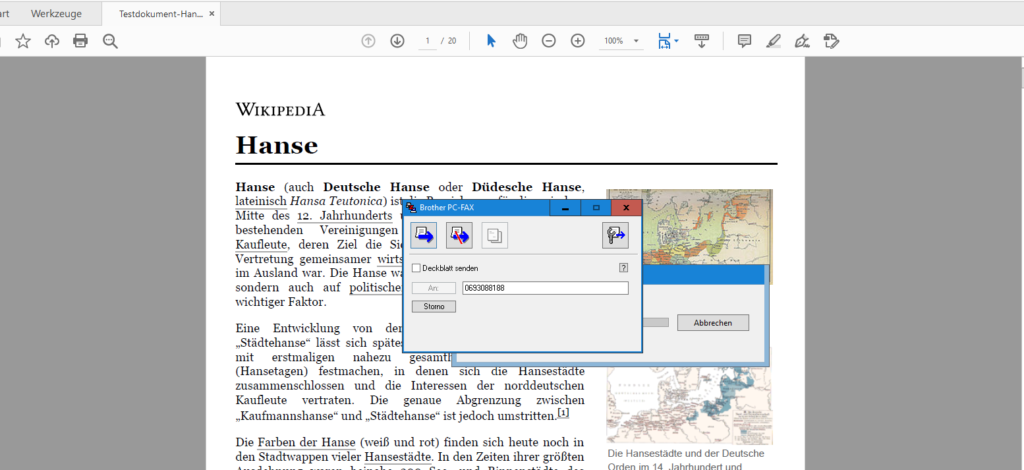
Task: Click the send fax icon in Brother PC-FAX
Action: point(423,235)
